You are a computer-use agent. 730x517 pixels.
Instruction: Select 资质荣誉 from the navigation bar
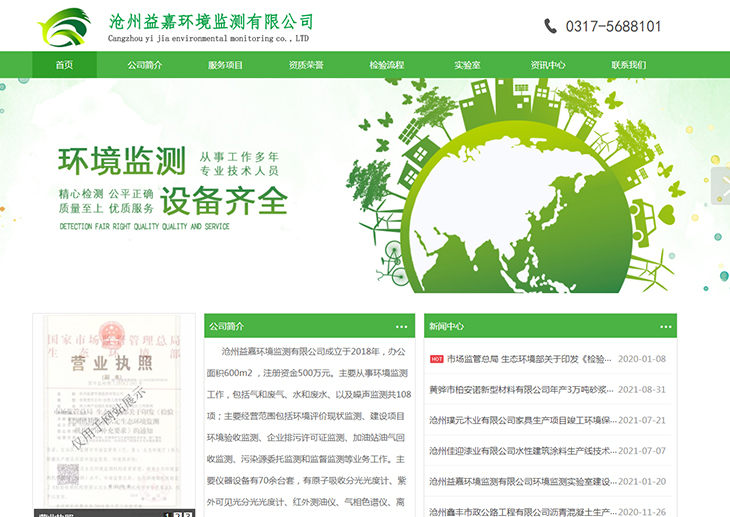point(306,65)
